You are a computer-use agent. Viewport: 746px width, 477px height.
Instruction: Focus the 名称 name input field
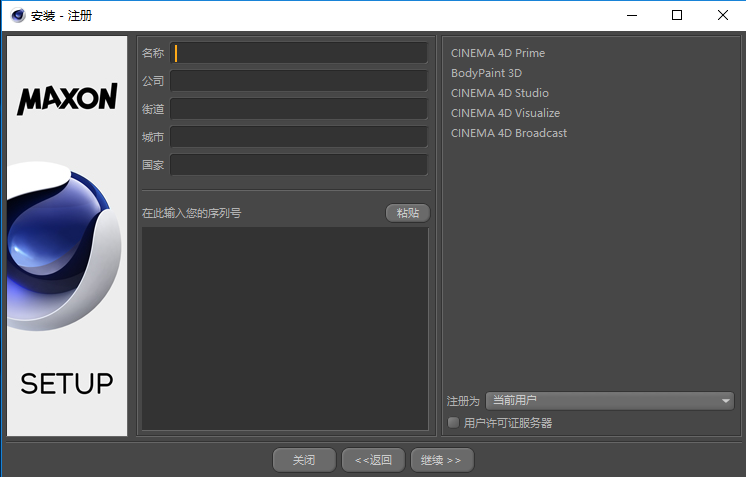[x=299, y=53]
